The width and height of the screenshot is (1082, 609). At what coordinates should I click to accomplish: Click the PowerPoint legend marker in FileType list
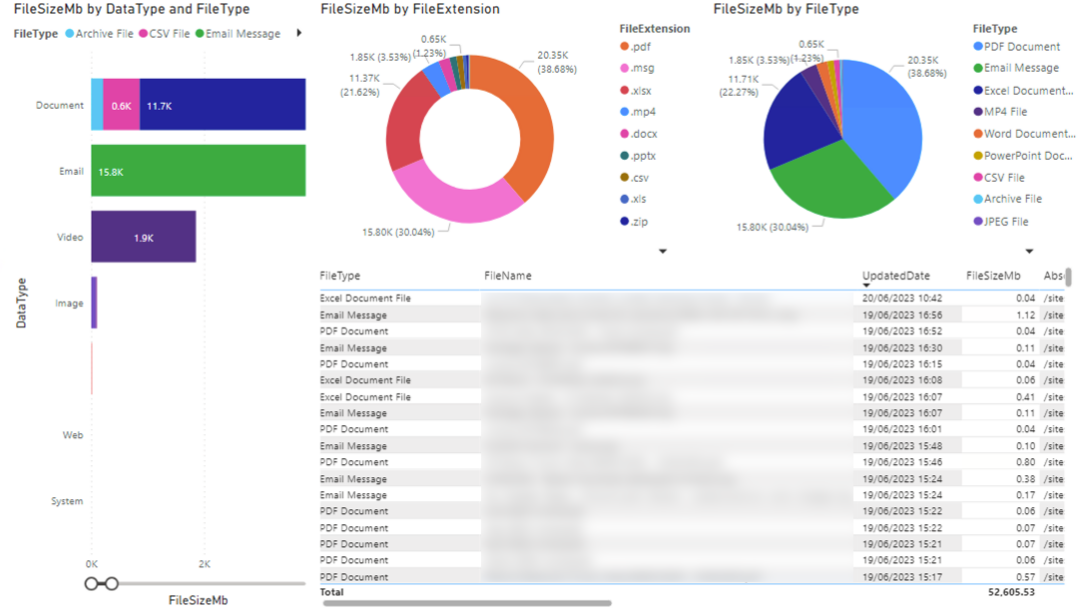978,156
